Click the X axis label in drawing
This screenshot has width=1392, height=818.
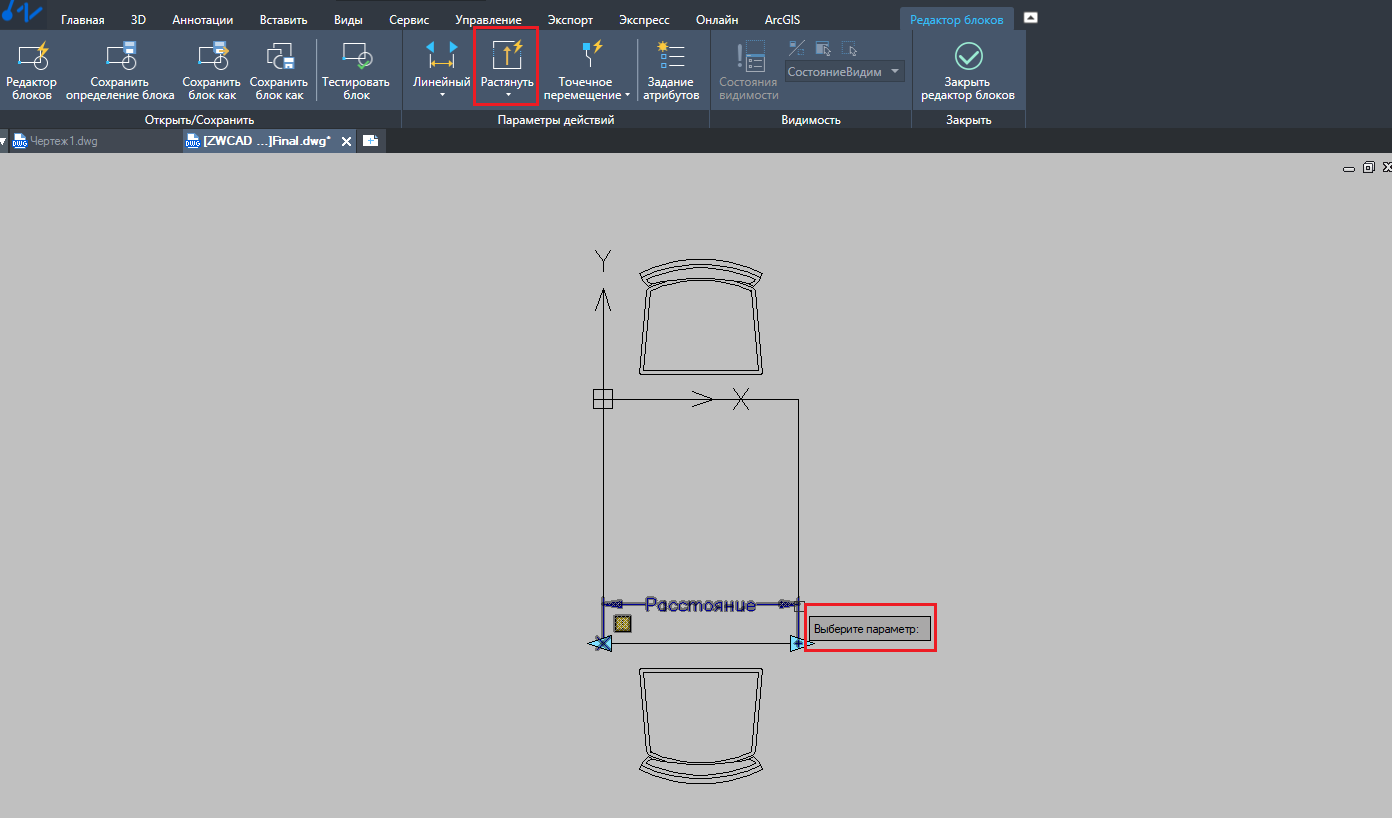tap(740, 399)
